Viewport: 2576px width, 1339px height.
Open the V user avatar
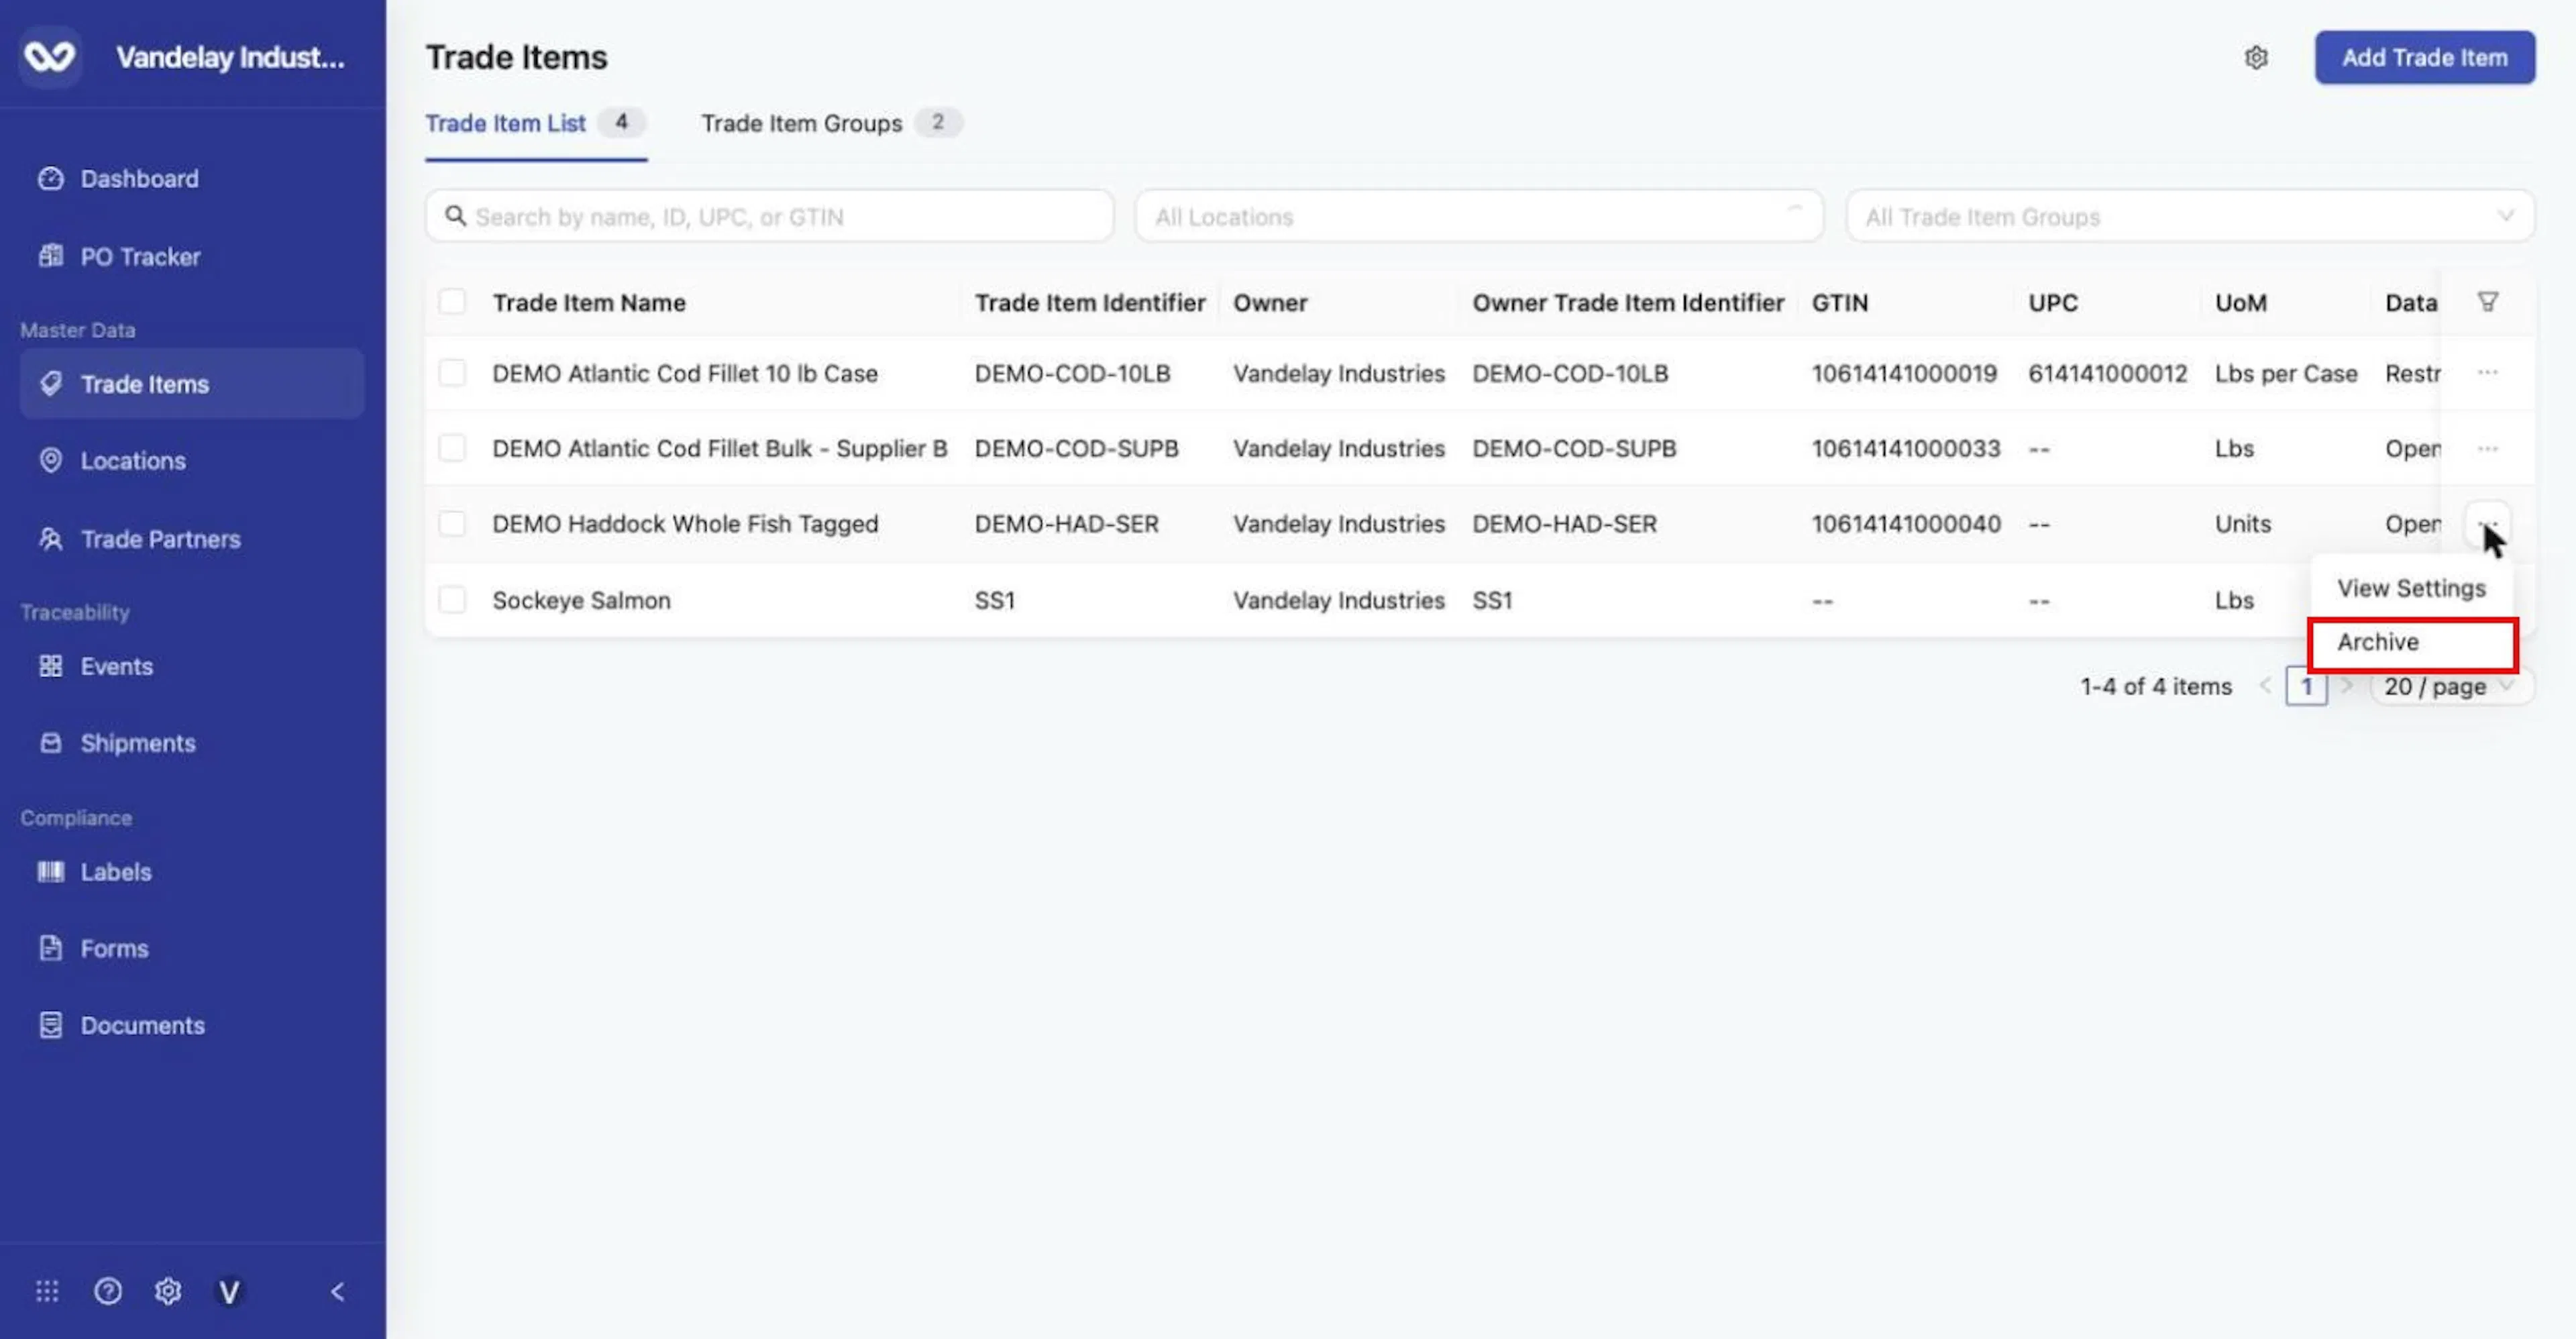click(x=229, y=1292)
